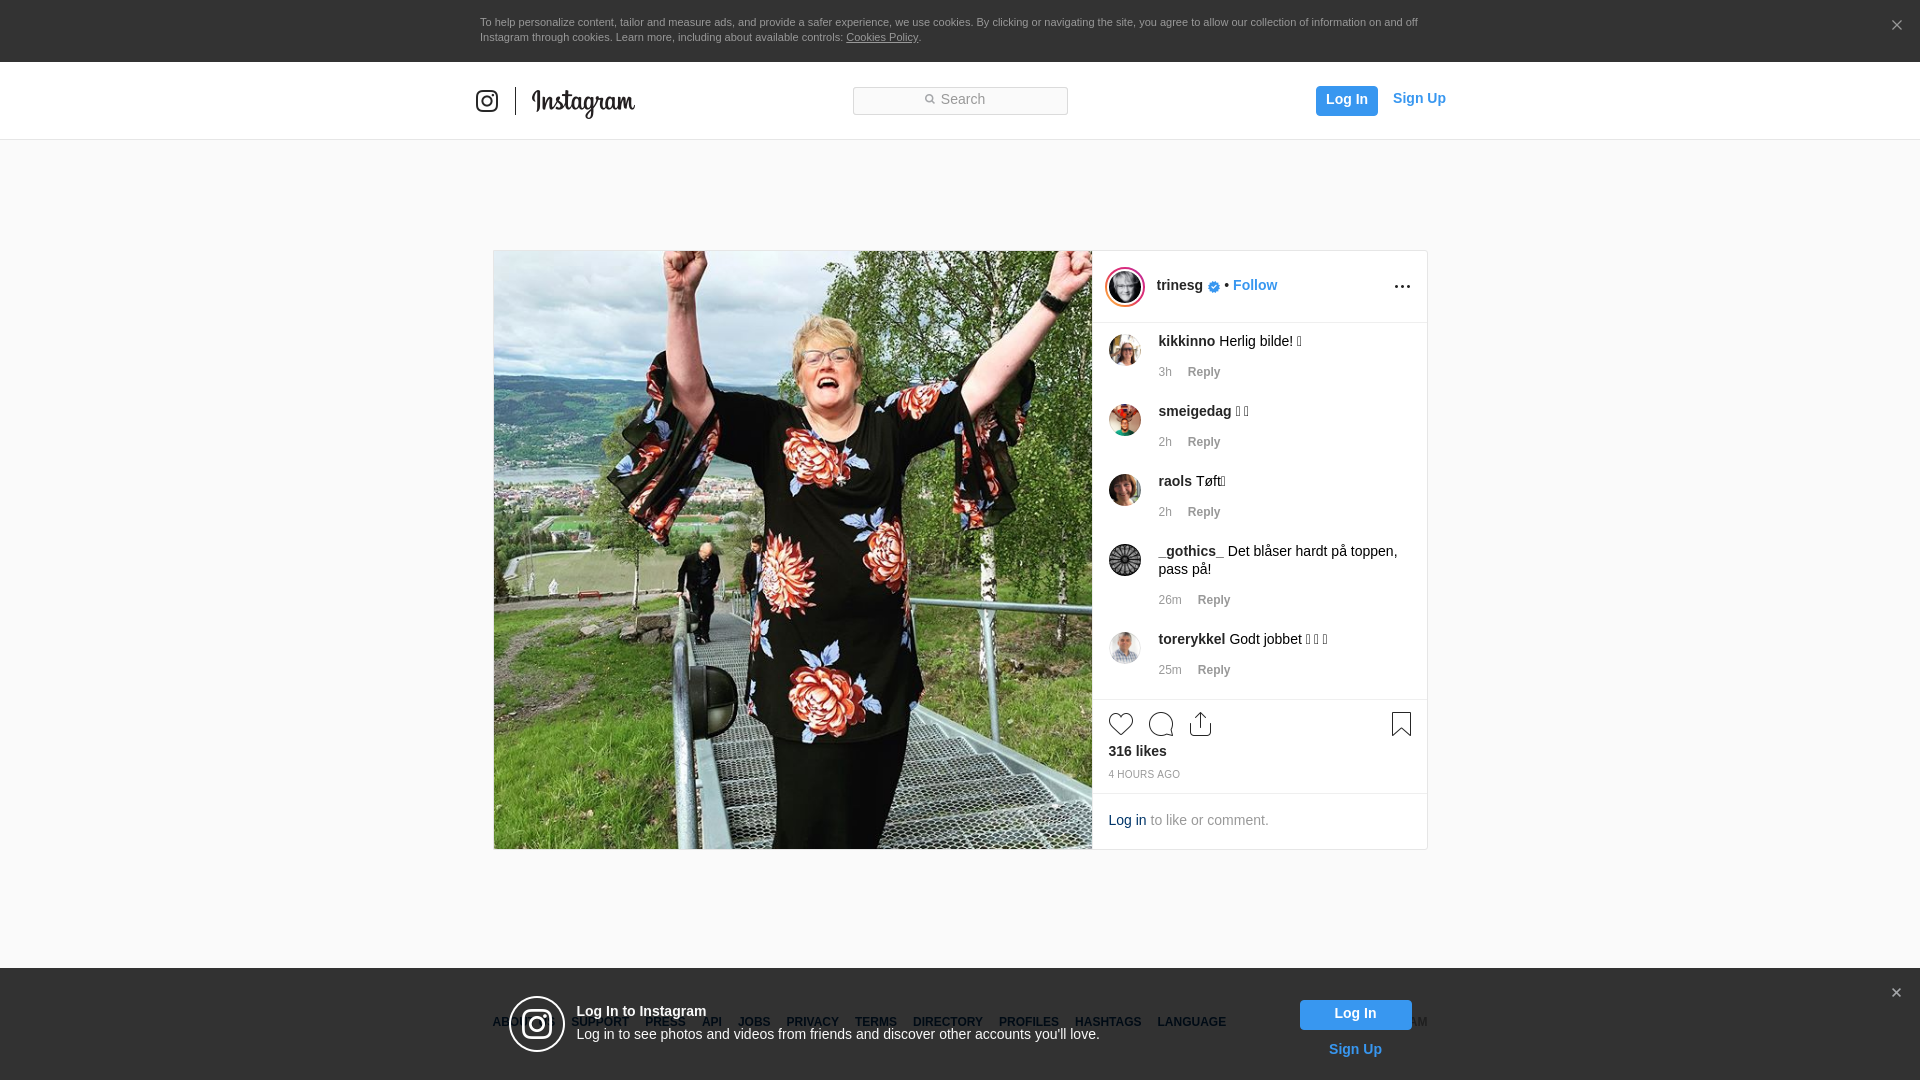Screen dimensions: 1920x1080
Task: Open the Cookies Policy link
Action: pos(882,37)
